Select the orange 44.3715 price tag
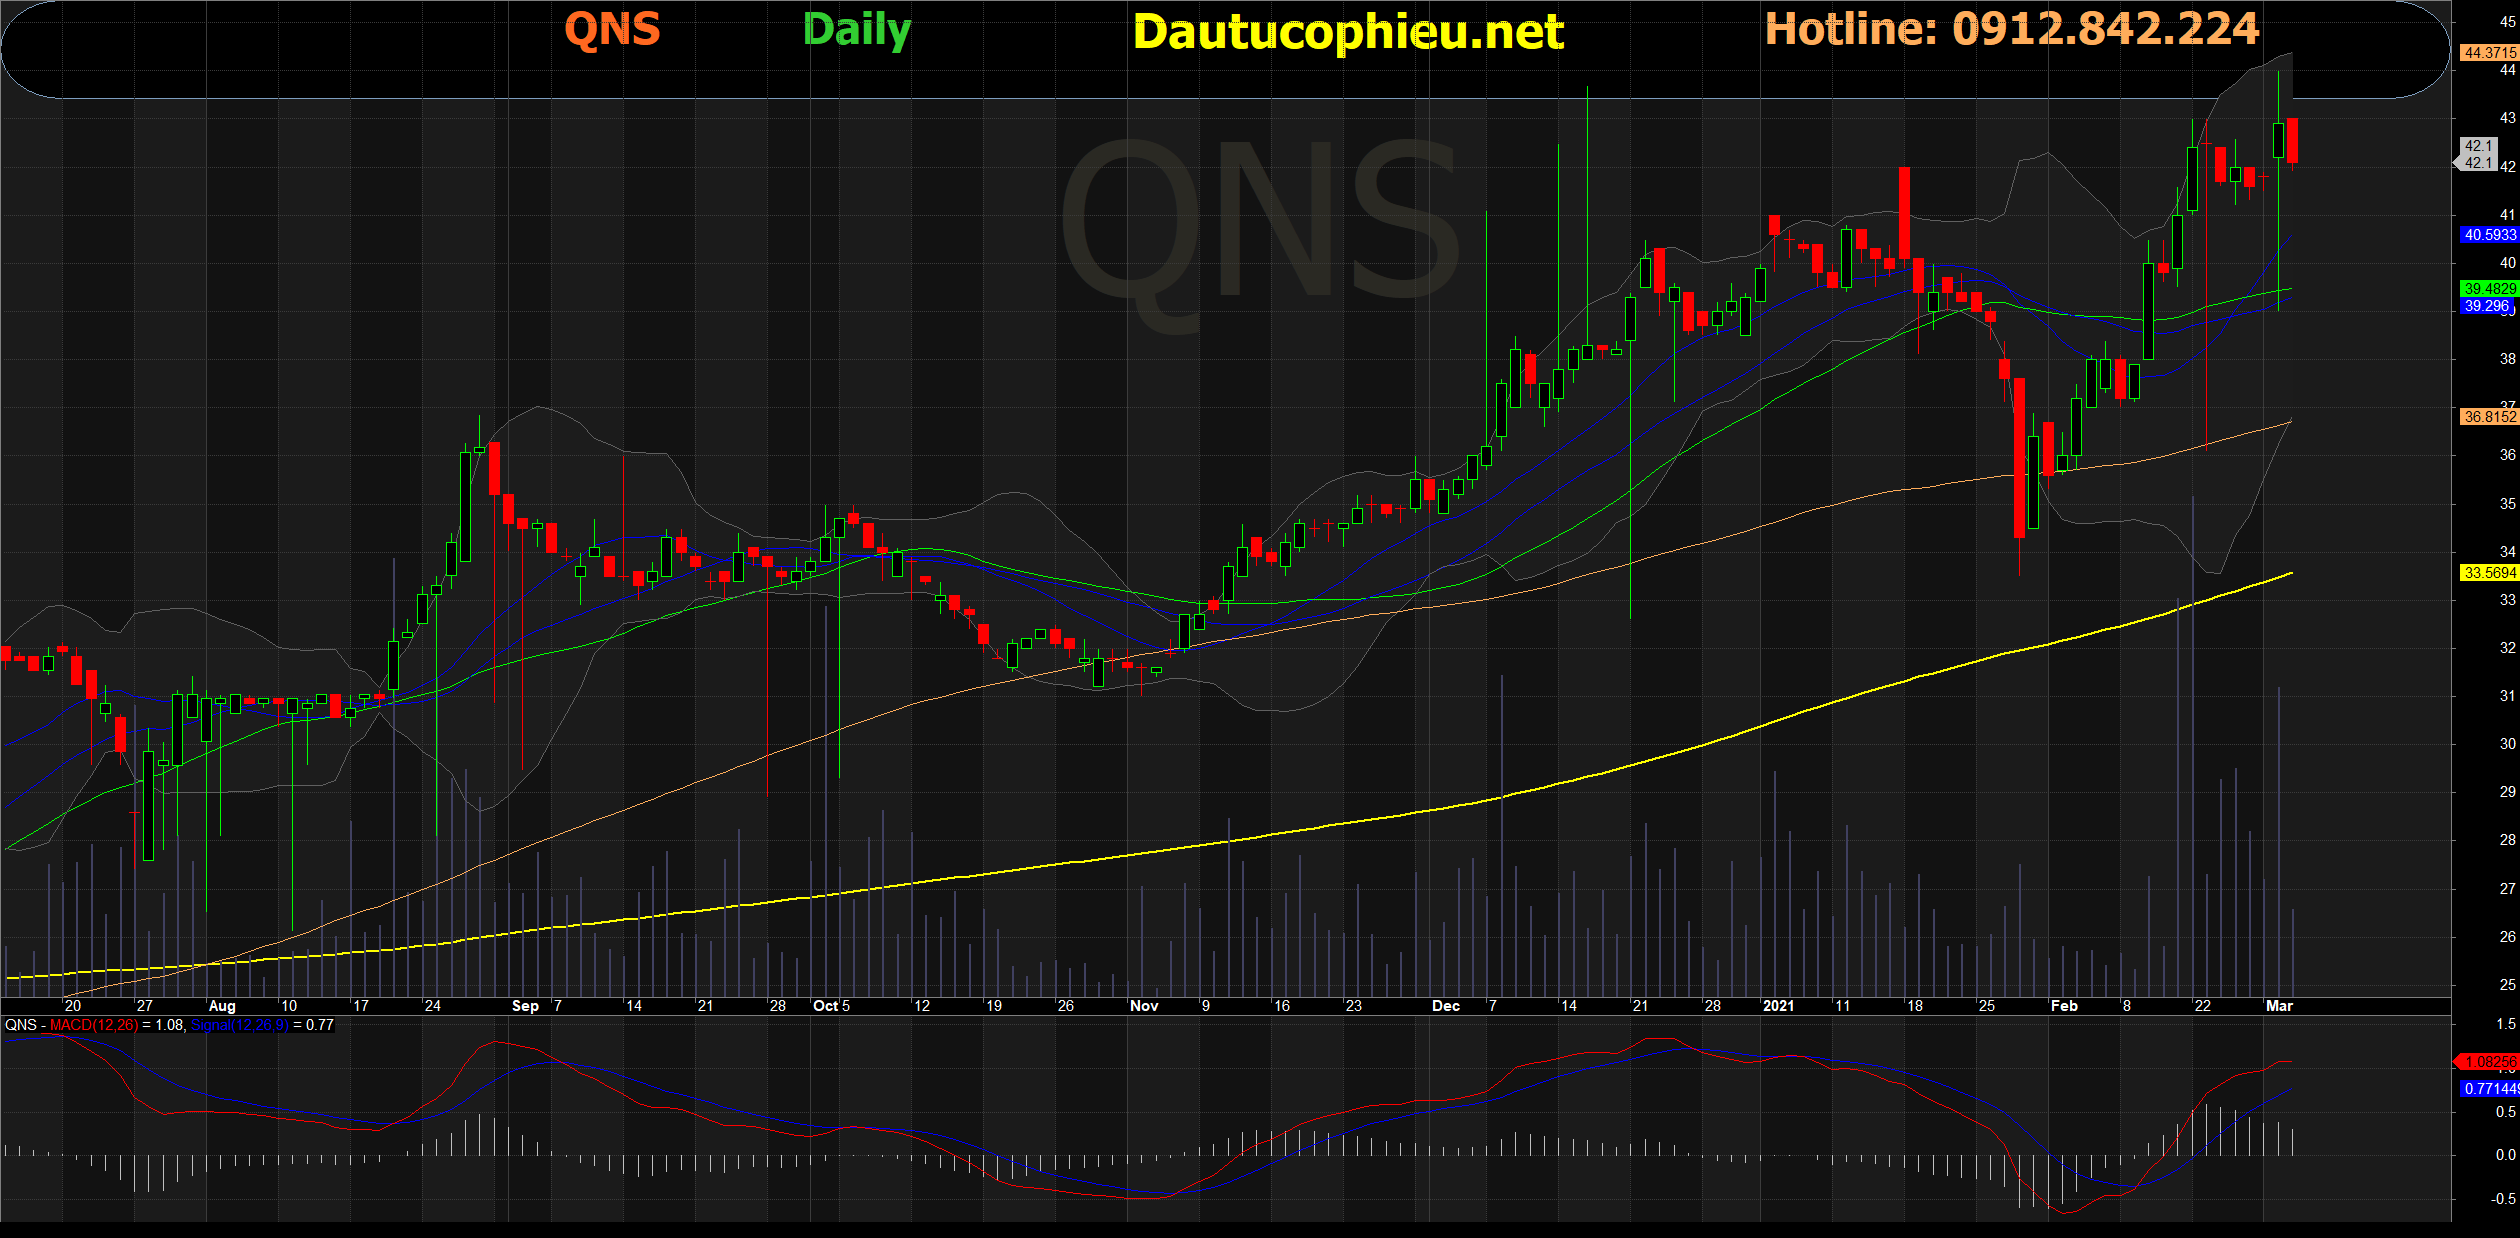The image size is (2520, 1238). coord(2489,52)
